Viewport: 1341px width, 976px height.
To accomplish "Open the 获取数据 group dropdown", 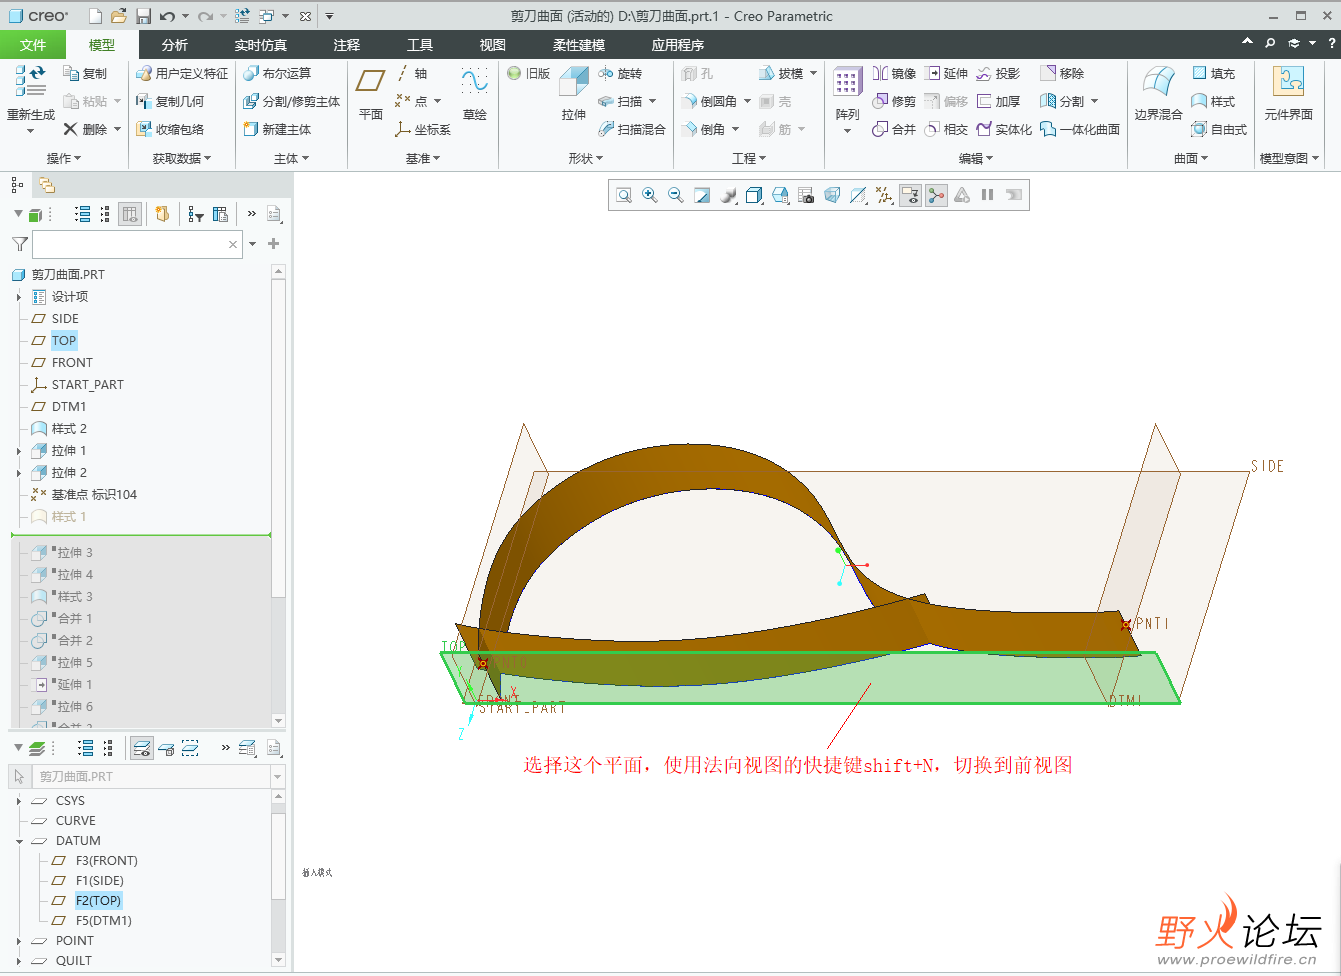I will pos(182,158).
